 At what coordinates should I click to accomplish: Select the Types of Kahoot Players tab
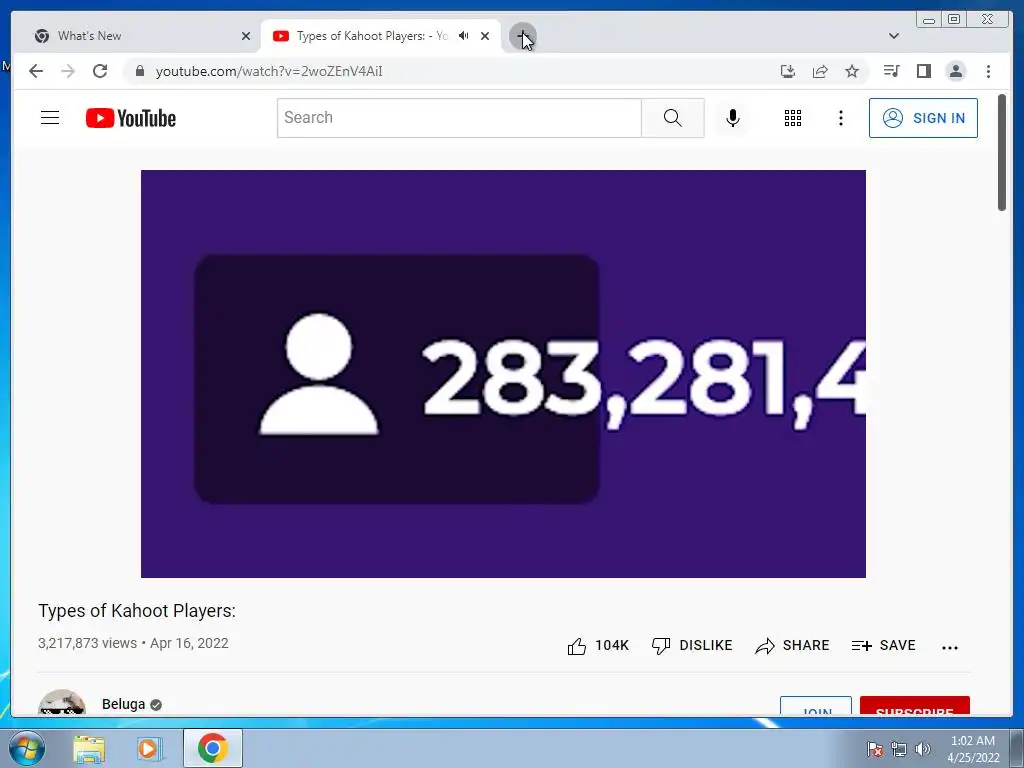[x=381, y=36]
